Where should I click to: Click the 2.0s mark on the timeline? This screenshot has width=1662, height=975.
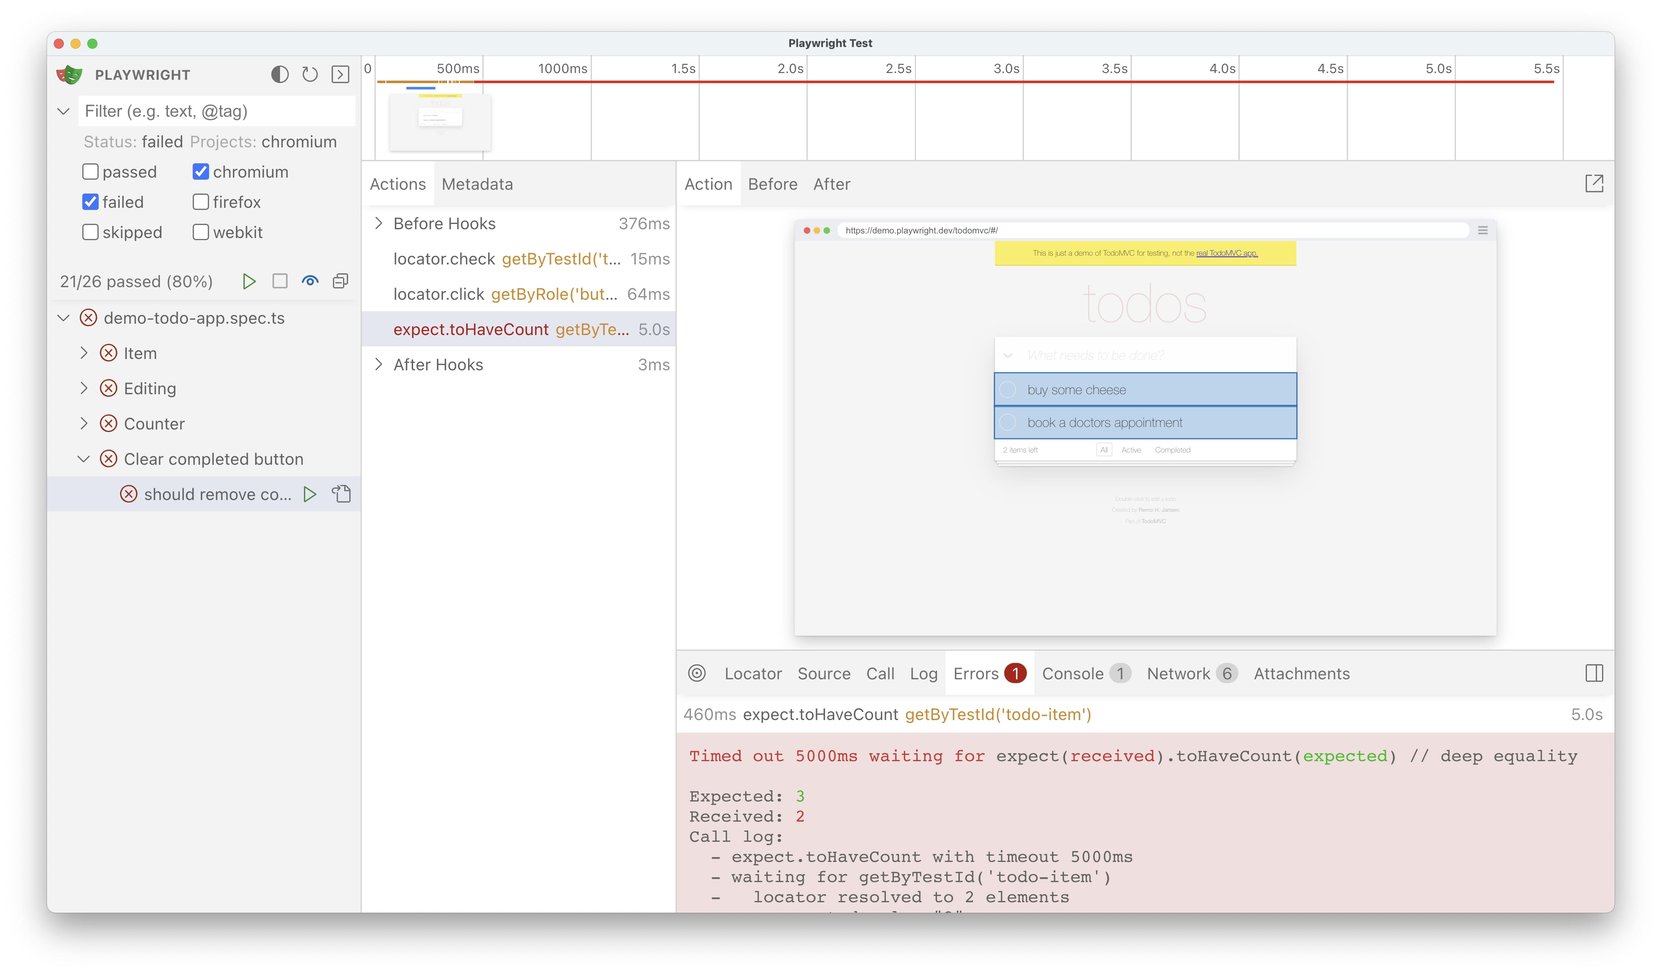tap(789, 68)
